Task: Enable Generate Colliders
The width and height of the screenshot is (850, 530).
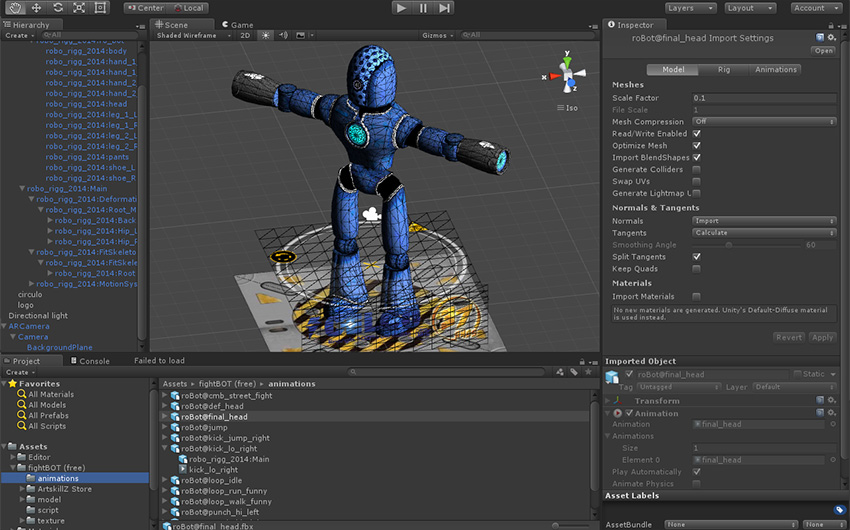Action: [697, 169]
